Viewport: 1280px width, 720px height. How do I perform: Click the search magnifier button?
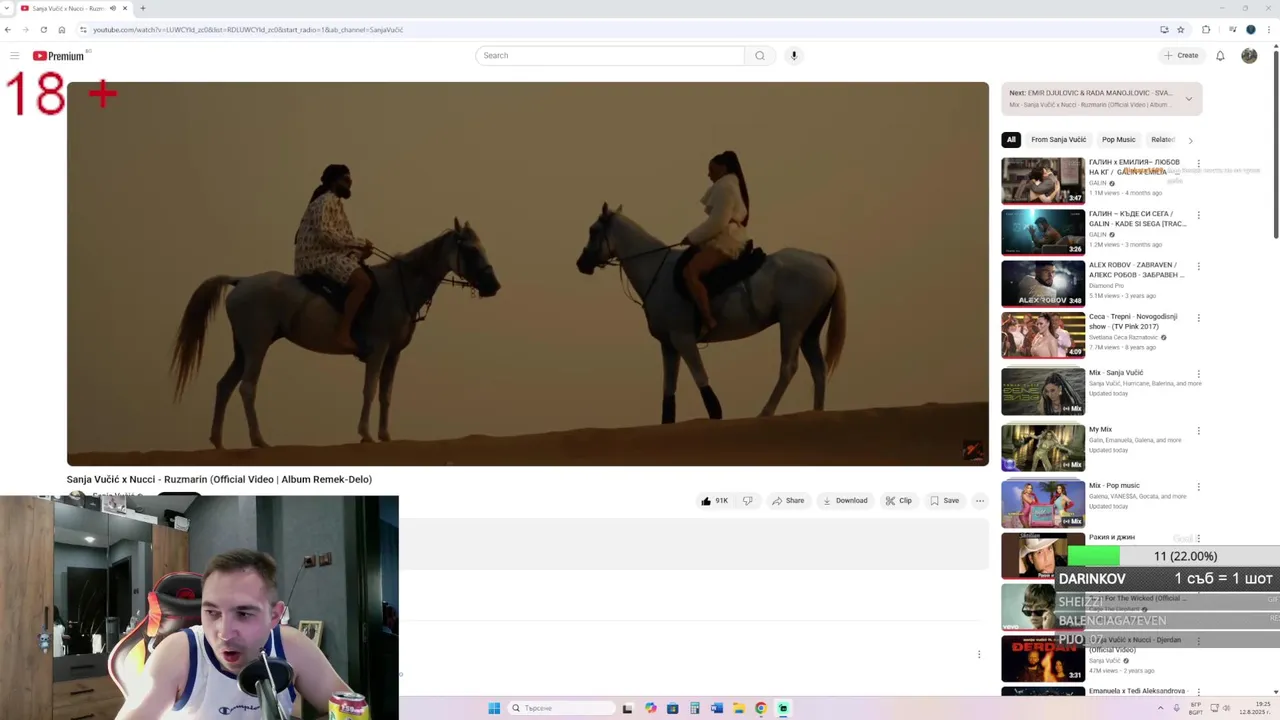pyautogui.click(x=760, y=56)
